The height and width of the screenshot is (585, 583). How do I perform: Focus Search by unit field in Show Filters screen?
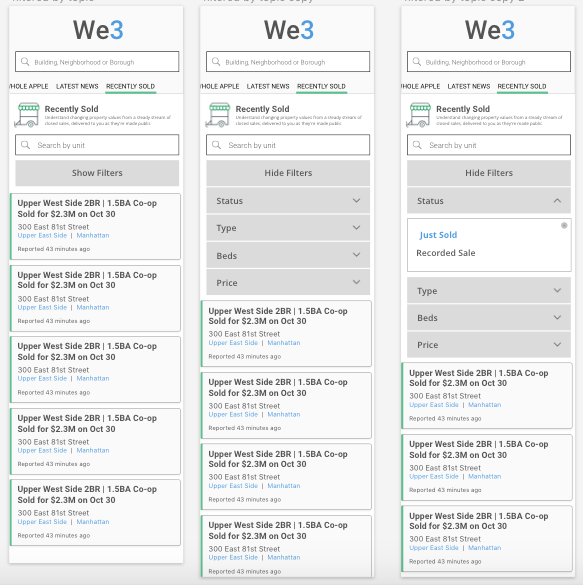pos(97,145)
